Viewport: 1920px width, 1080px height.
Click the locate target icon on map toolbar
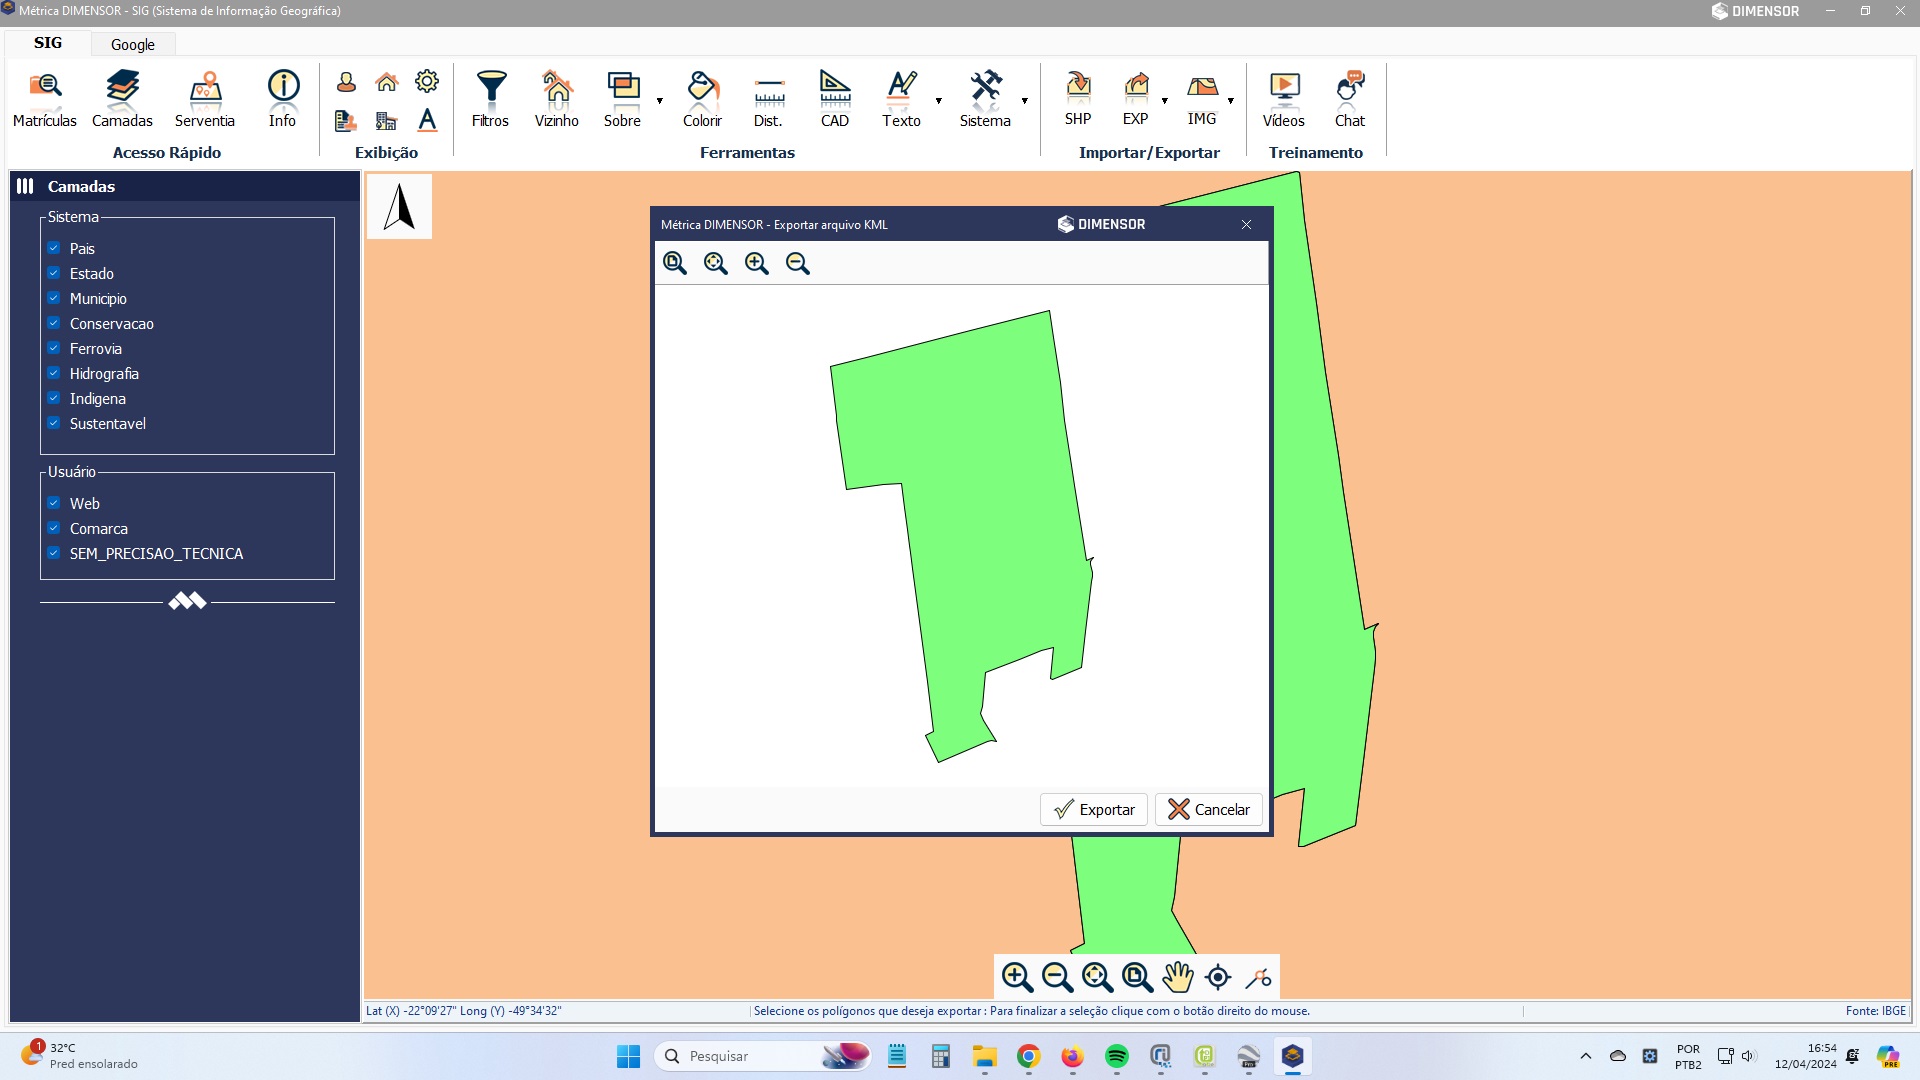pyautogui.click(x=1218, y=977)
